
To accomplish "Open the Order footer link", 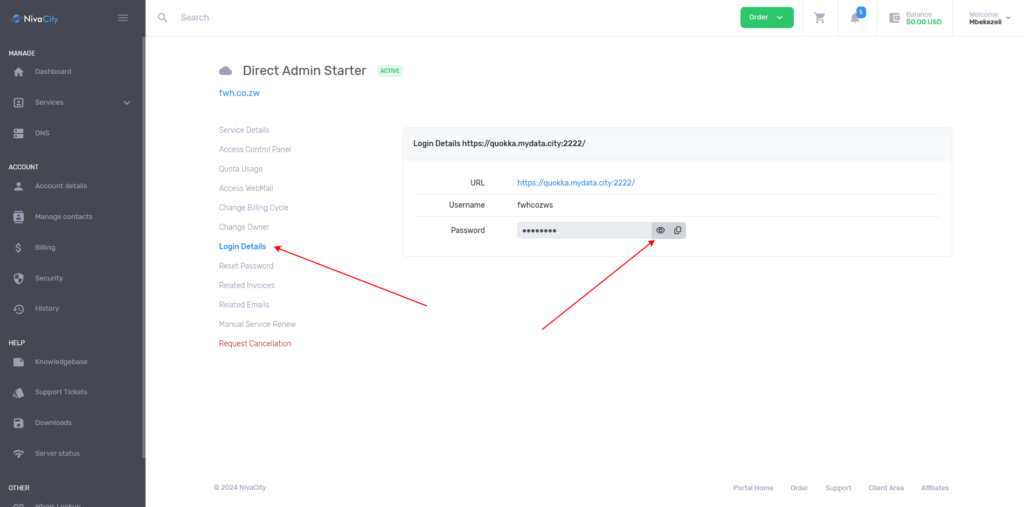I will [x=799, y=488].
